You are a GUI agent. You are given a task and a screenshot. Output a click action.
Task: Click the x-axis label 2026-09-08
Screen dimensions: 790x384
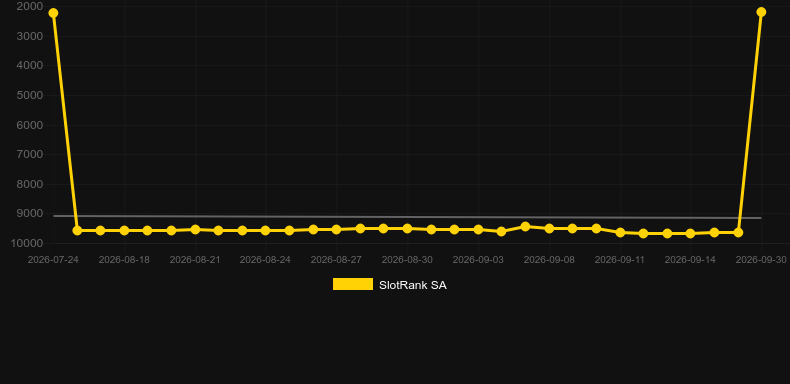(549, 260)
